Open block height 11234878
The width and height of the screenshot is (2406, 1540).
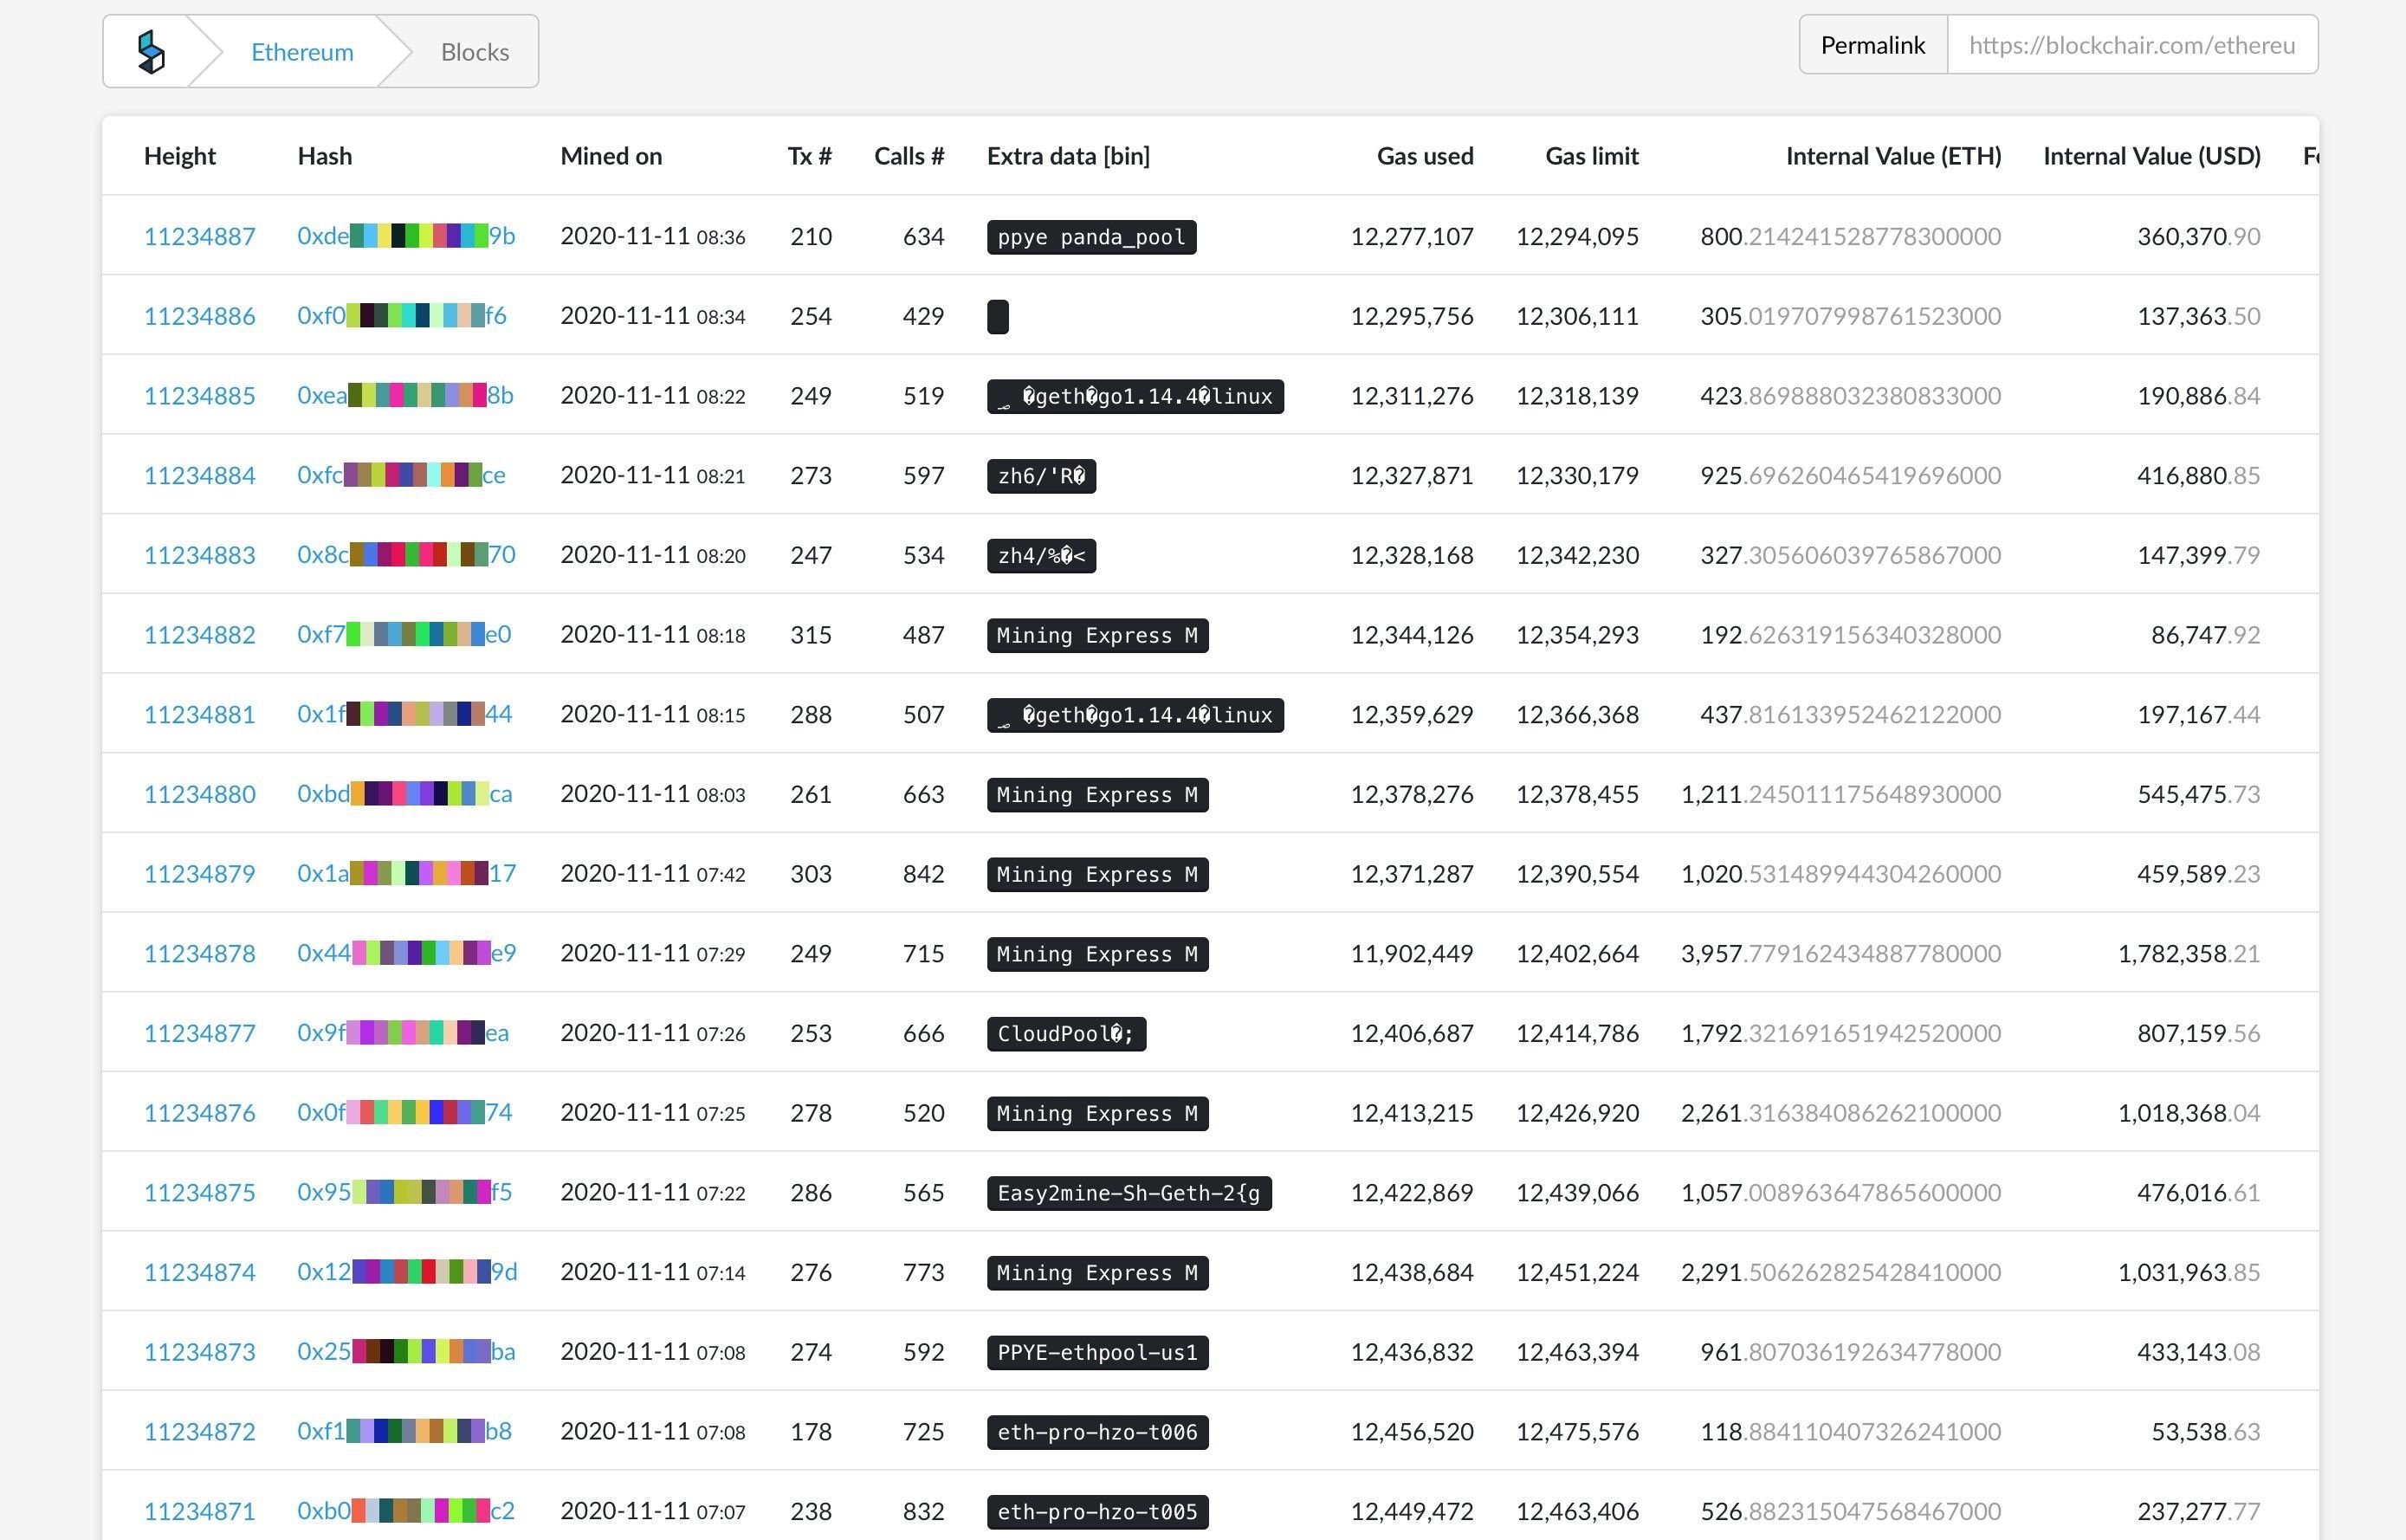click(x=200, y=953)
